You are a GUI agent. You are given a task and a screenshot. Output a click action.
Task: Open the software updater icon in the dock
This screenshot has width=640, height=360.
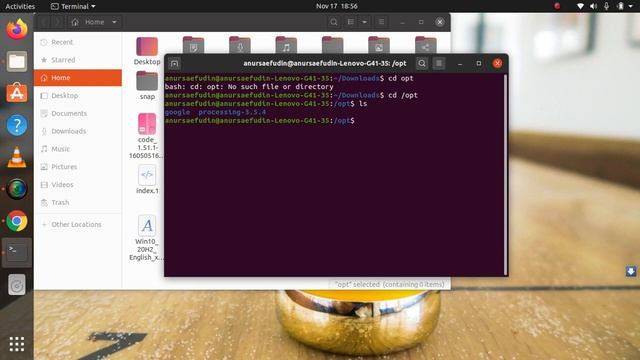tap(17, 285)
